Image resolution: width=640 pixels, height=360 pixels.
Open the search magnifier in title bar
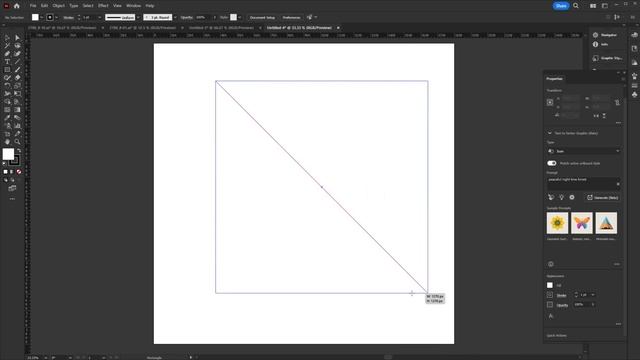(576, 6)
